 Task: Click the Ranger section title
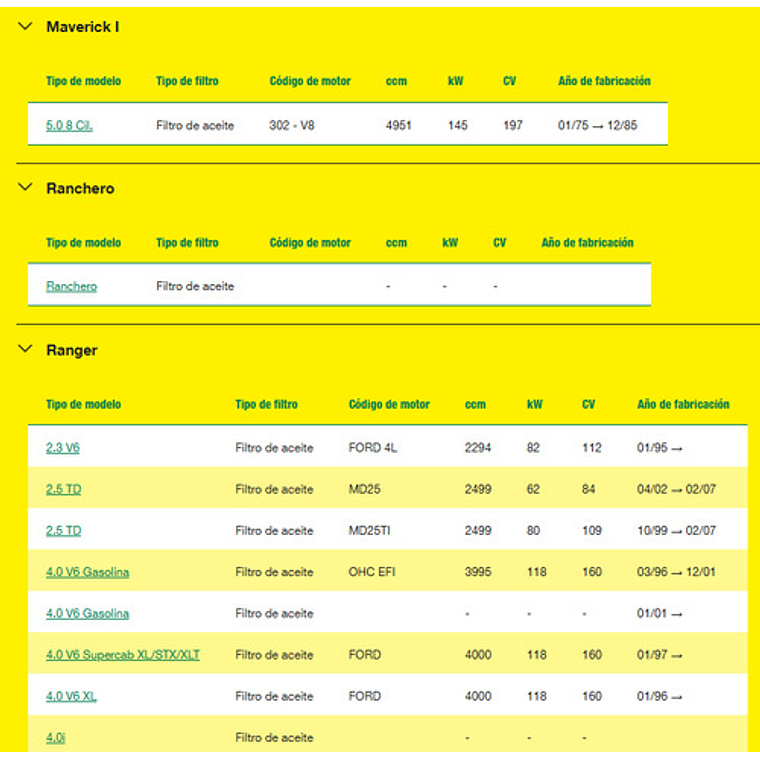pos(71,350)
